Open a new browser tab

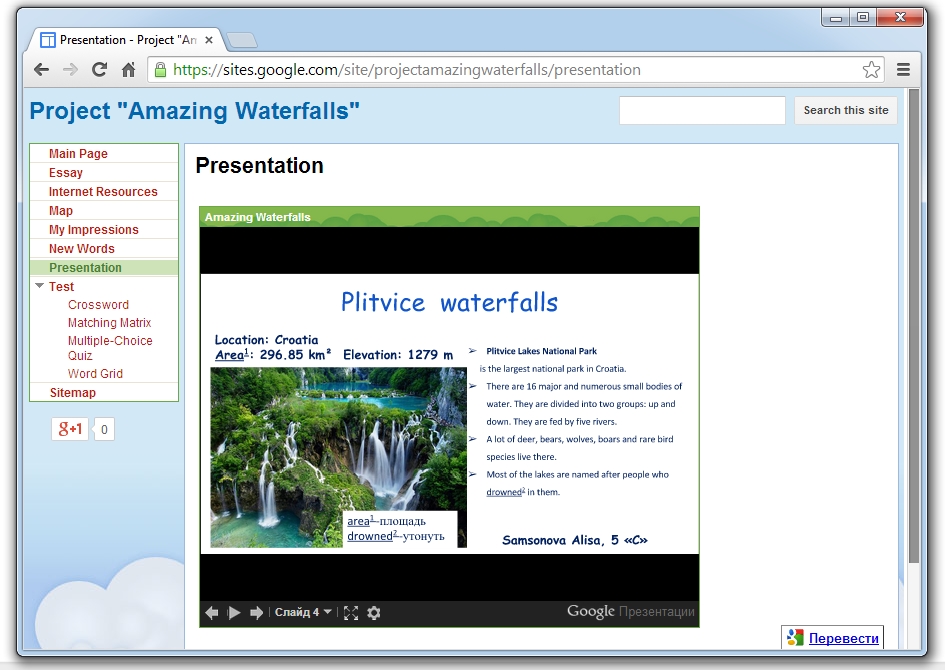point(242,40)
